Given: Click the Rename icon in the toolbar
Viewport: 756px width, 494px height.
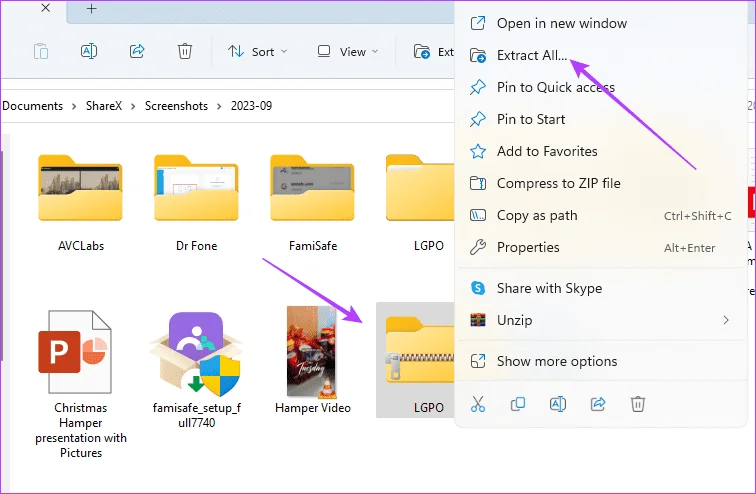Looking at the screenshot, I should (x=89, y=51).
